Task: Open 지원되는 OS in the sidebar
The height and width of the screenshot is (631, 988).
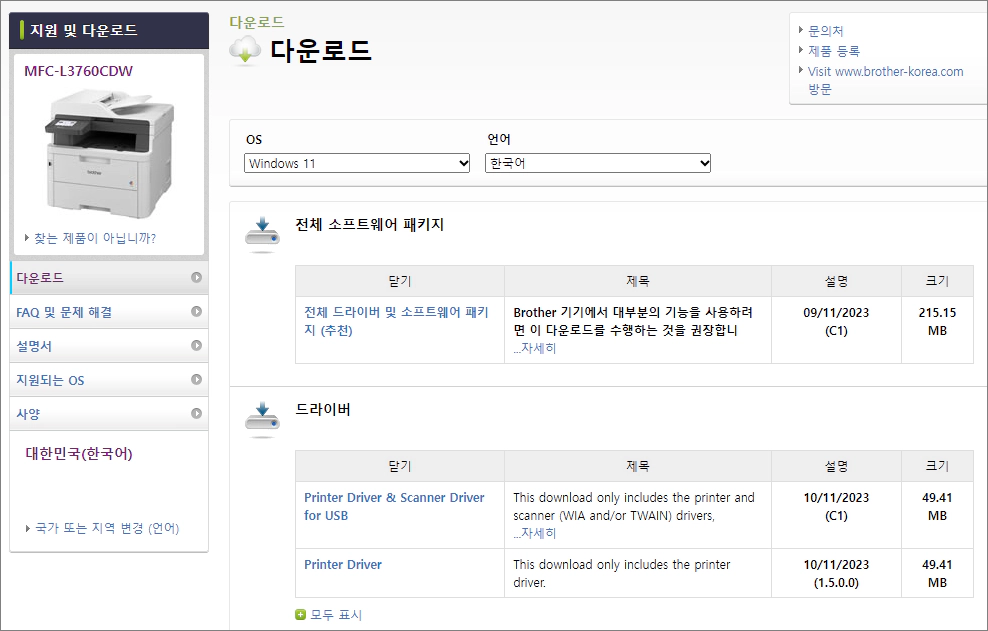Action: [109, 380]
